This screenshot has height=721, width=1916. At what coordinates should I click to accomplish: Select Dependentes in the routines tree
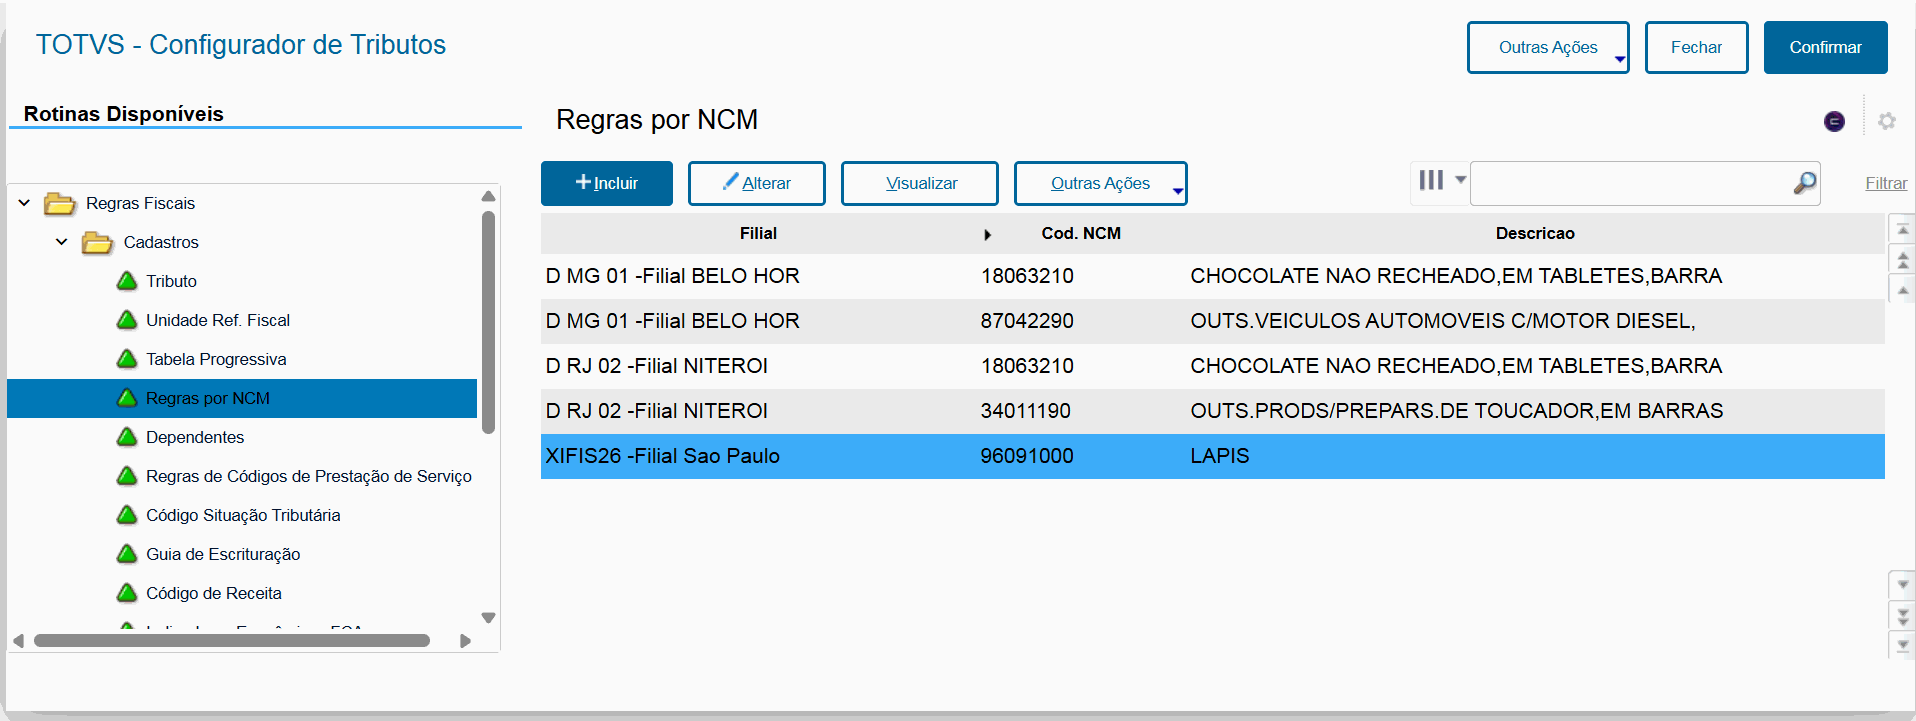(x=195, y=437)
